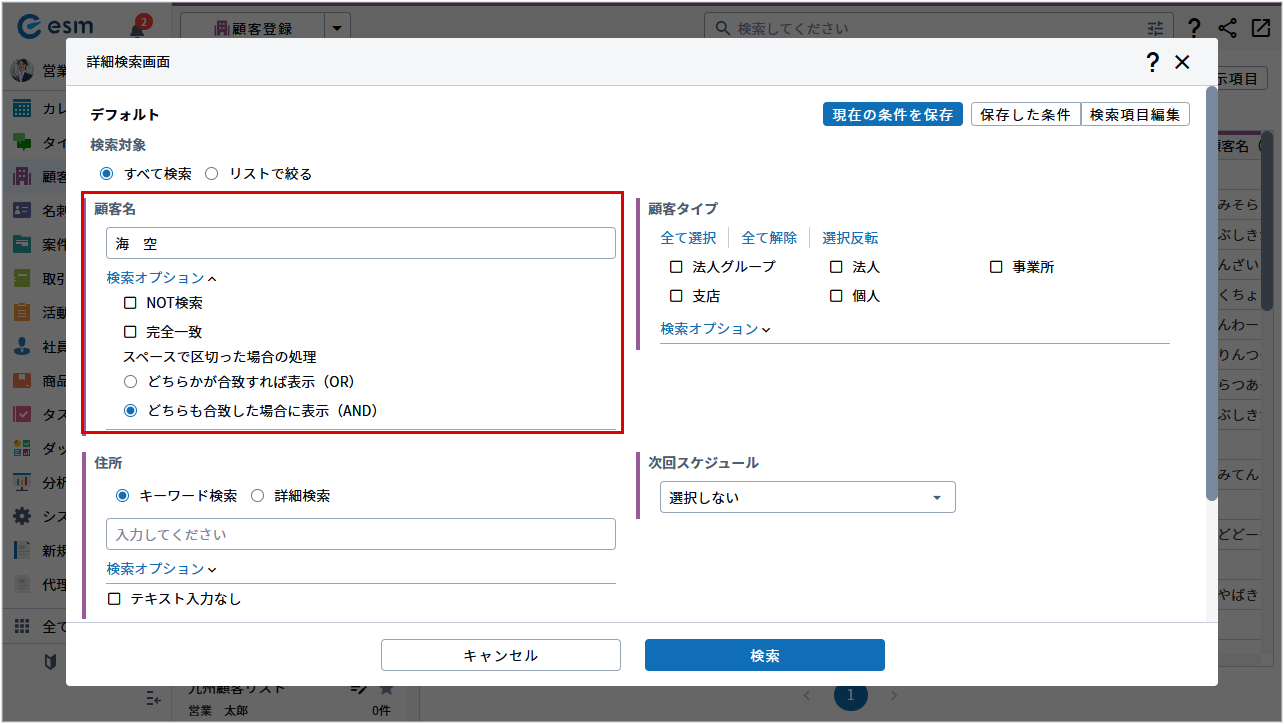Click the notification bell icon
The width and height of the screenshot is (1284, 724).
[x=137, y=28]
